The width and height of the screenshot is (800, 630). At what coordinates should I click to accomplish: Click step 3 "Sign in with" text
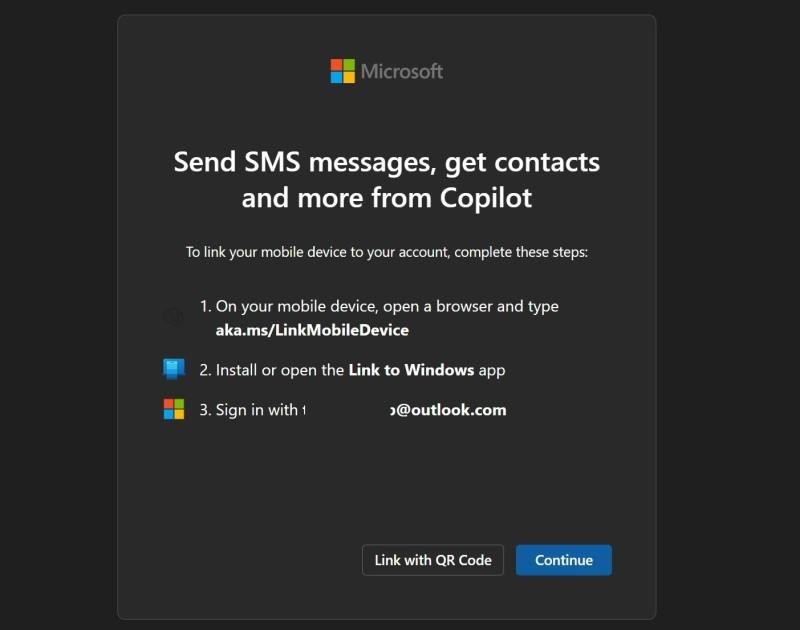tap(257, 410)
